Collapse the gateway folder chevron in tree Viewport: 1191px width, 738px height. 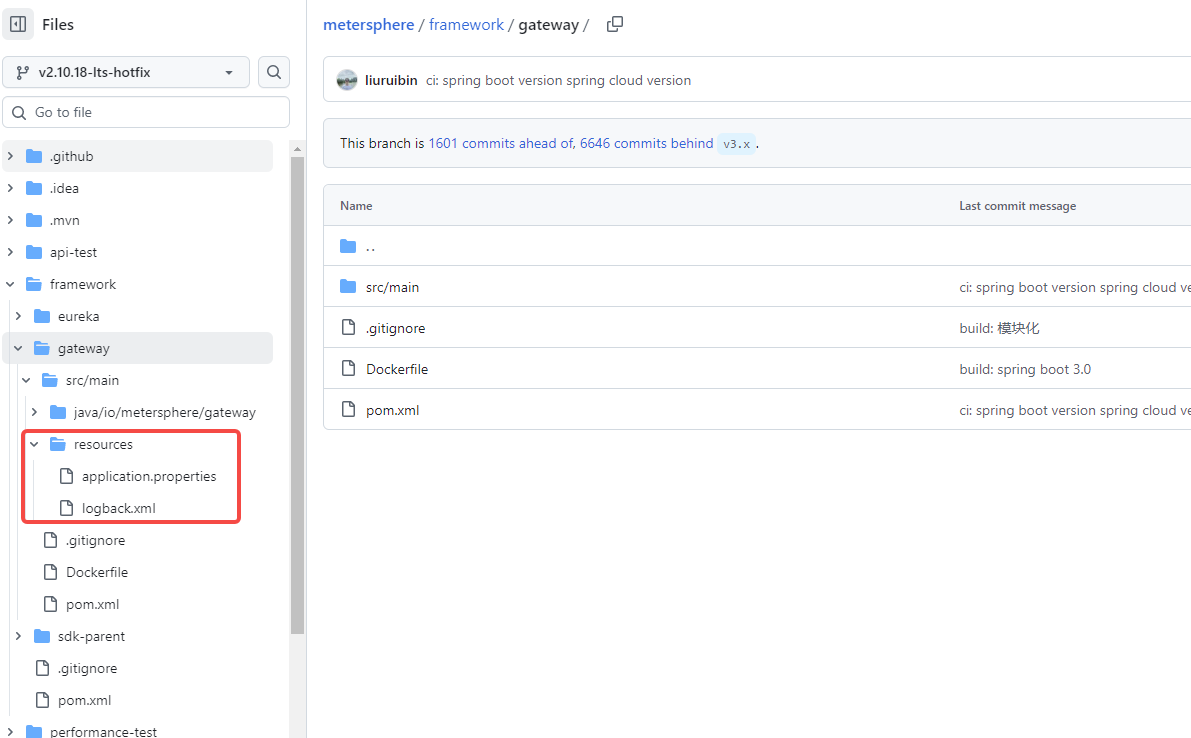click(x=18, y=348)
